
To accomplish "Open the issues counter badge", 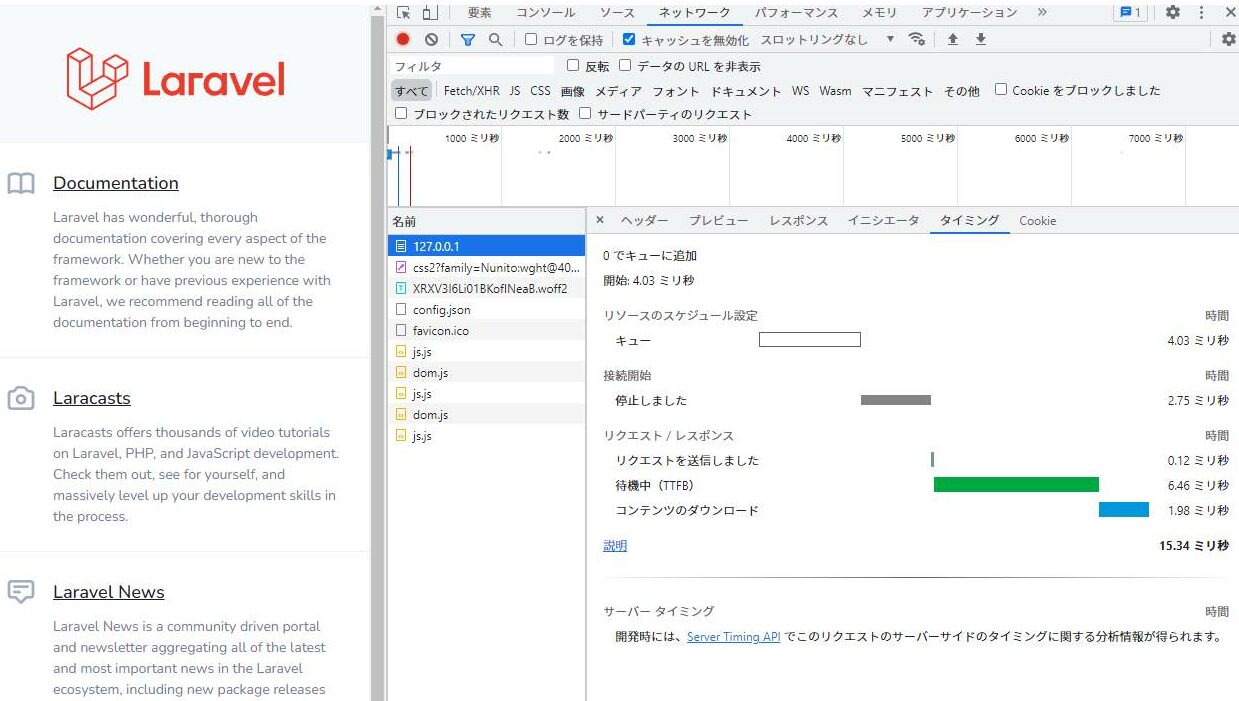I will point(1131,13).
